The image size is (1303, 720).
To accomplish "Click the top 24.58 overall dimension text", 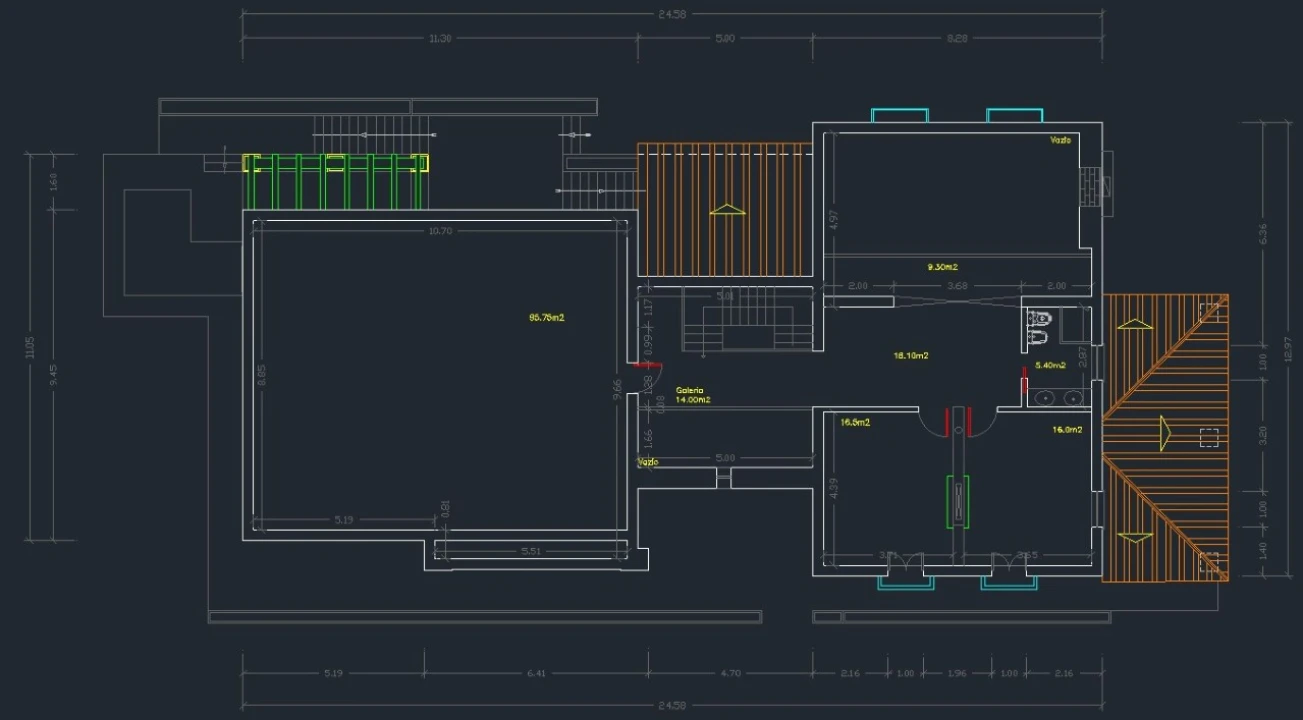I will click(x=672, y=13).
